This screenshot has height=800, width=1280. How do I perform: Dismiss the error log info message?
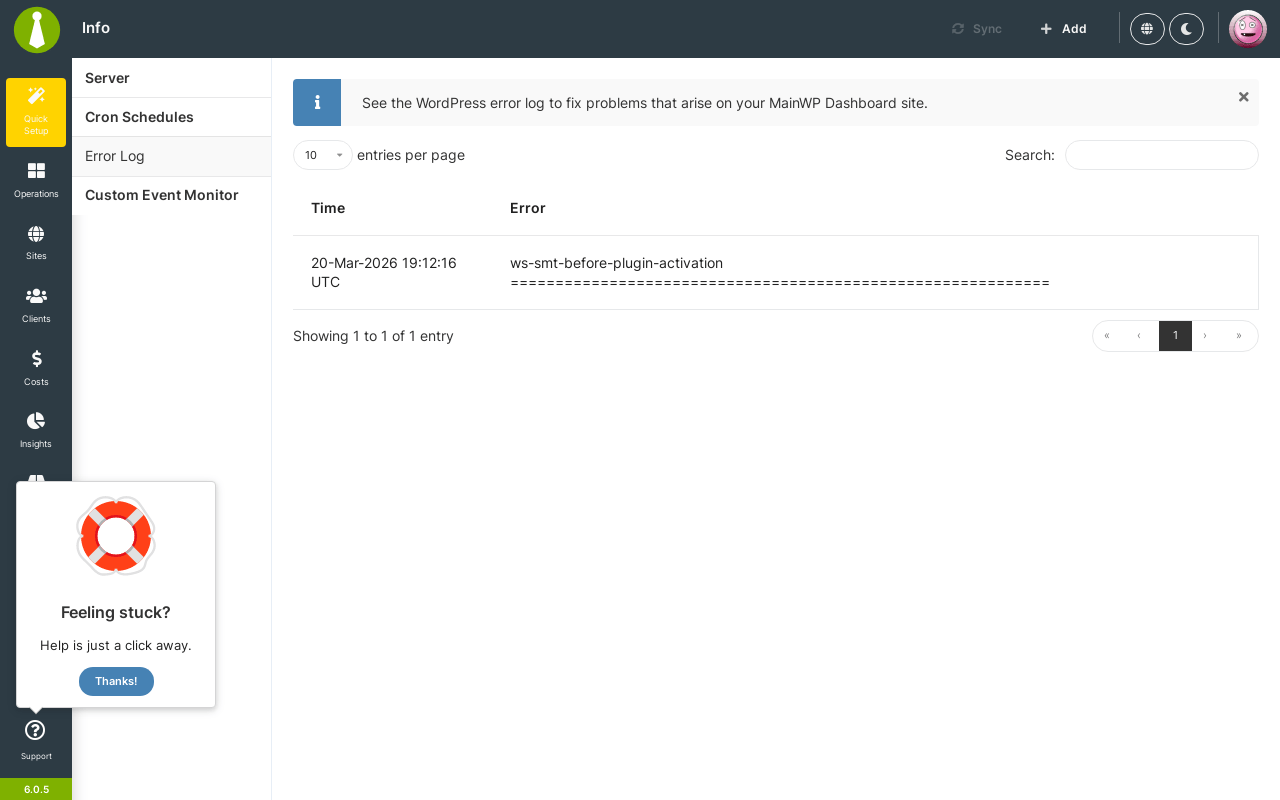(x=1244, y=97)
